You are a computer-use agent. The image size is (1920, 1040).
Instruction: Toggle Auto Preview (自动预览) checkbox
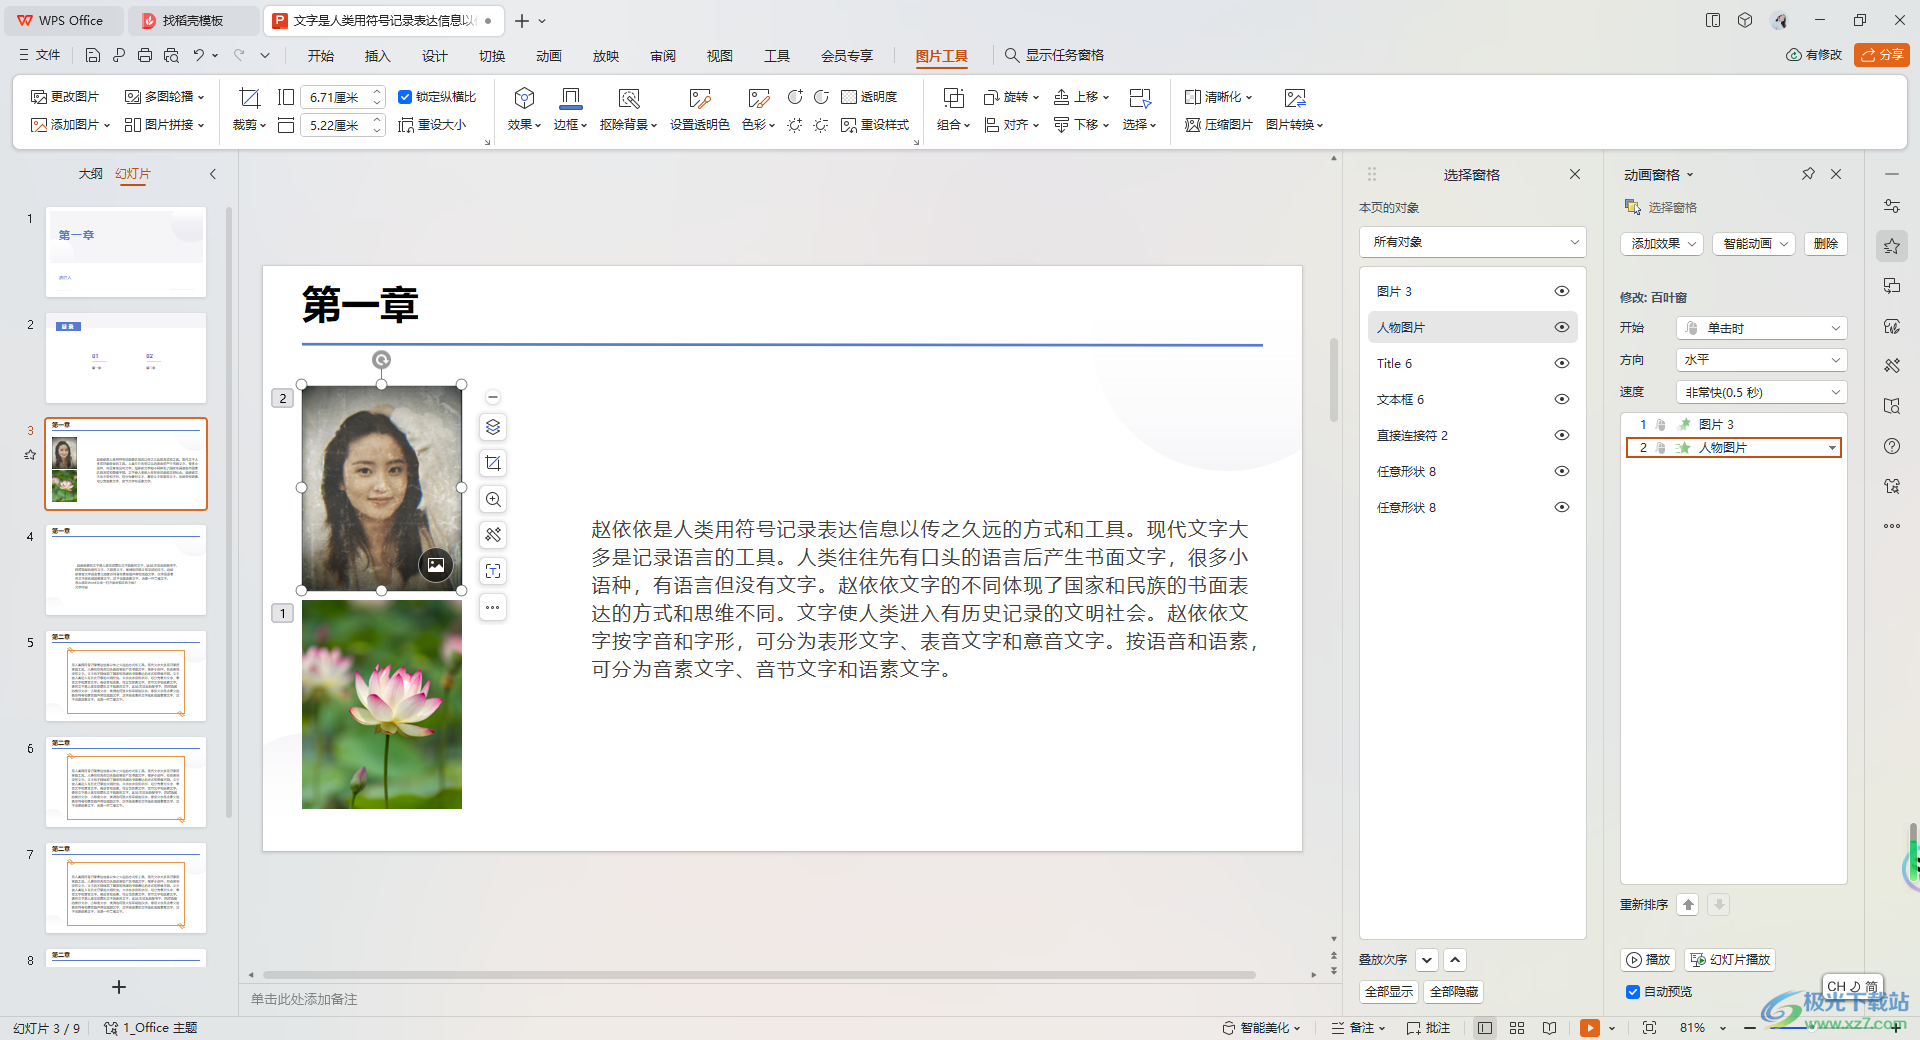click(1633, 992)
